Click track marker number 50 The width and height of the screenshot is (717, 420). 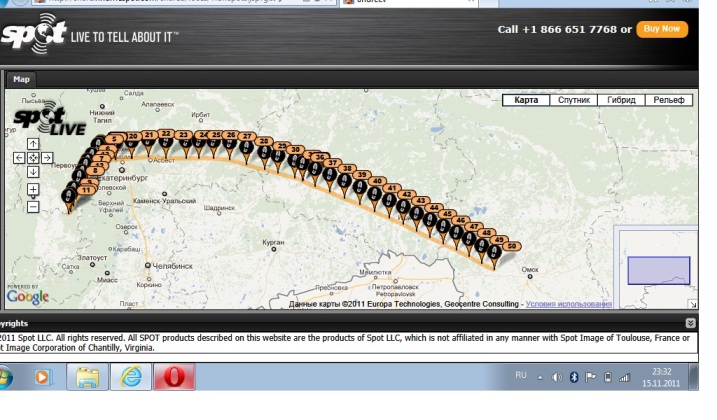coord(512,246)
